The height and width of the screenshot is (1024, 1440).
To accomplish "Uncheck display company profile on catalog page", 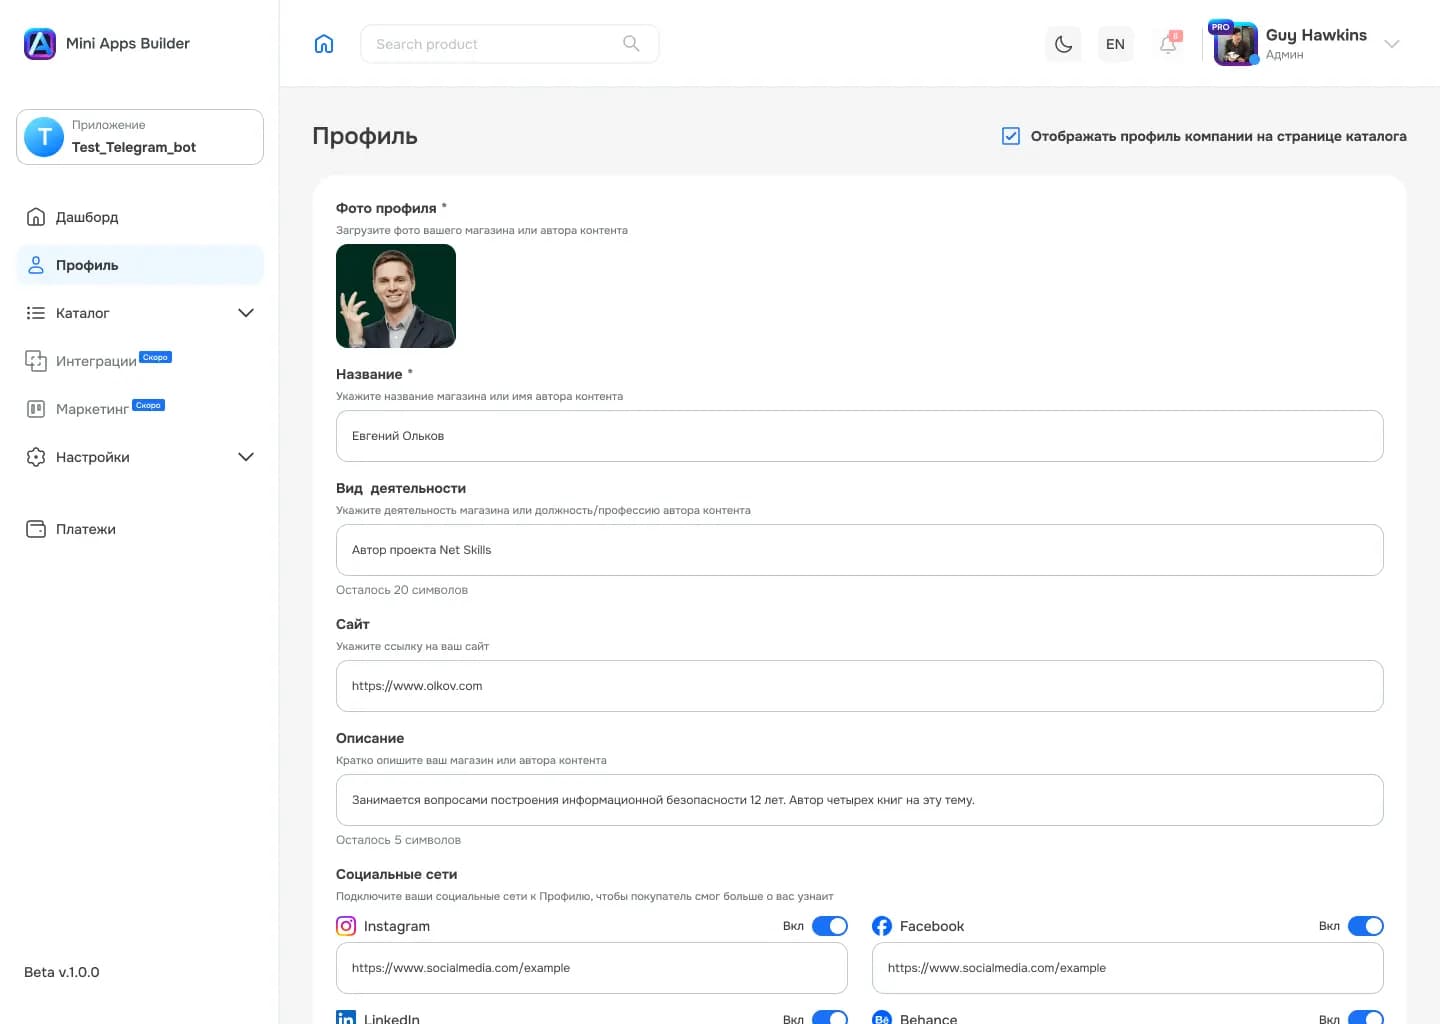I will 1011,136.
